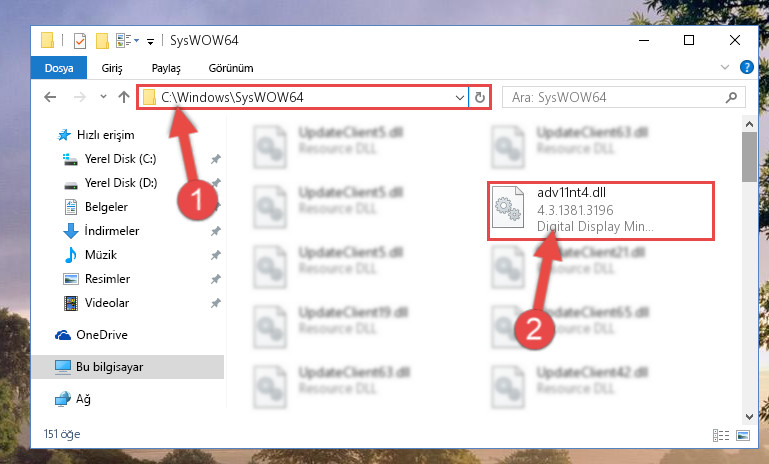
Task: Click the vertical scrollbar thumb
Action: 749,157
